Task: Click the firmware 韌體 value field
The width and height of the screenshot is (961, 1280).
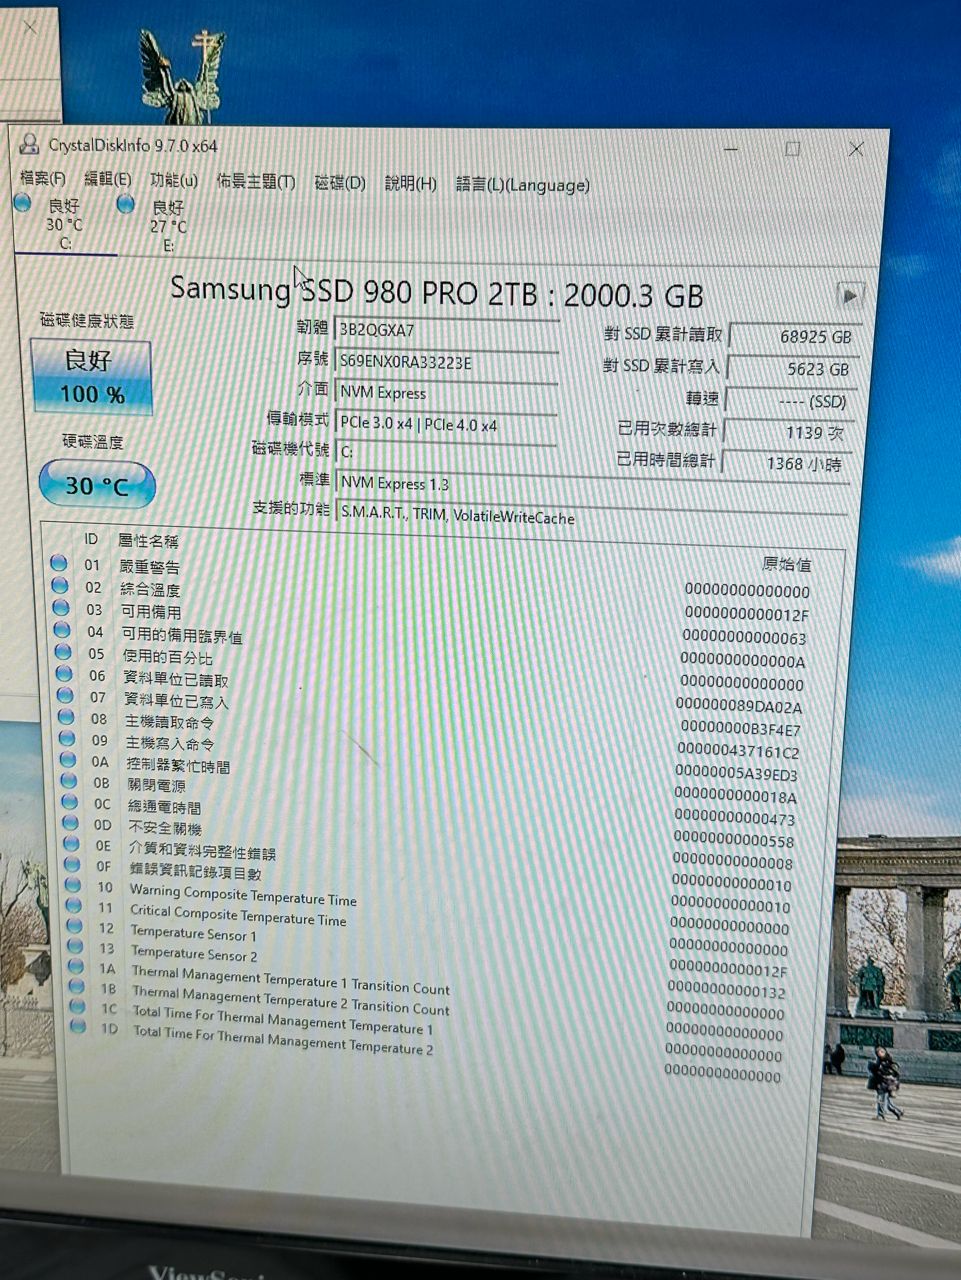Action: tap(446, 330)
